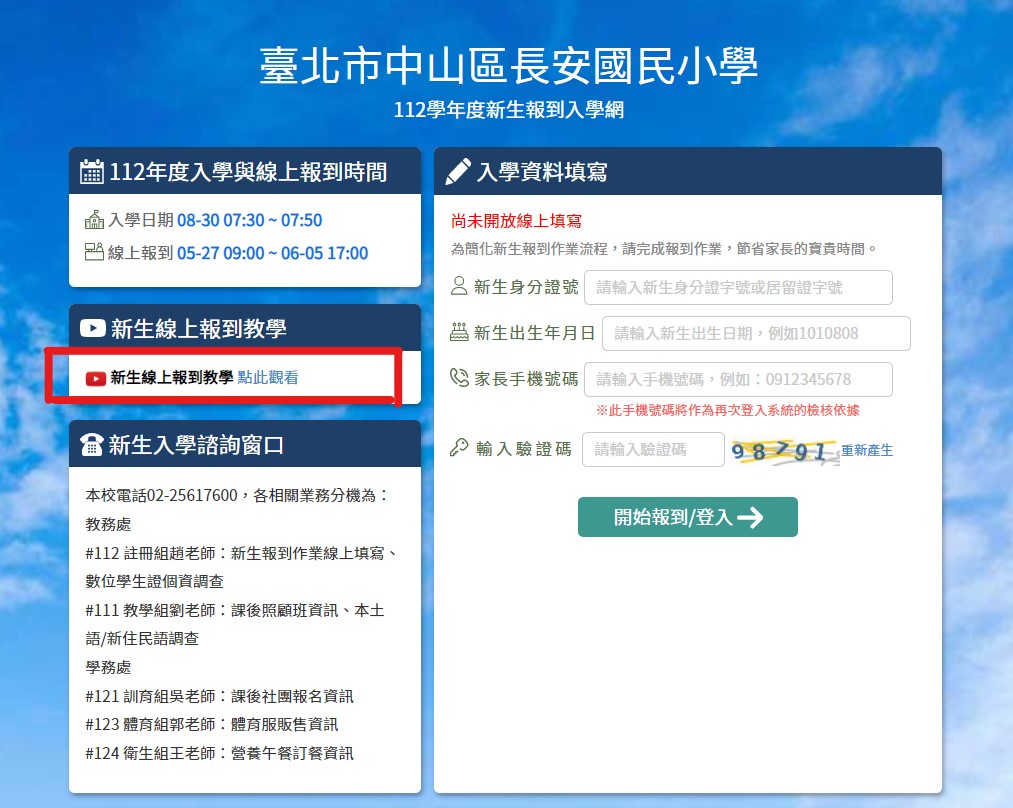
Task: Click the white YouTube icon in 新生線上報到教學 header
Action: [x=92, y=328]
